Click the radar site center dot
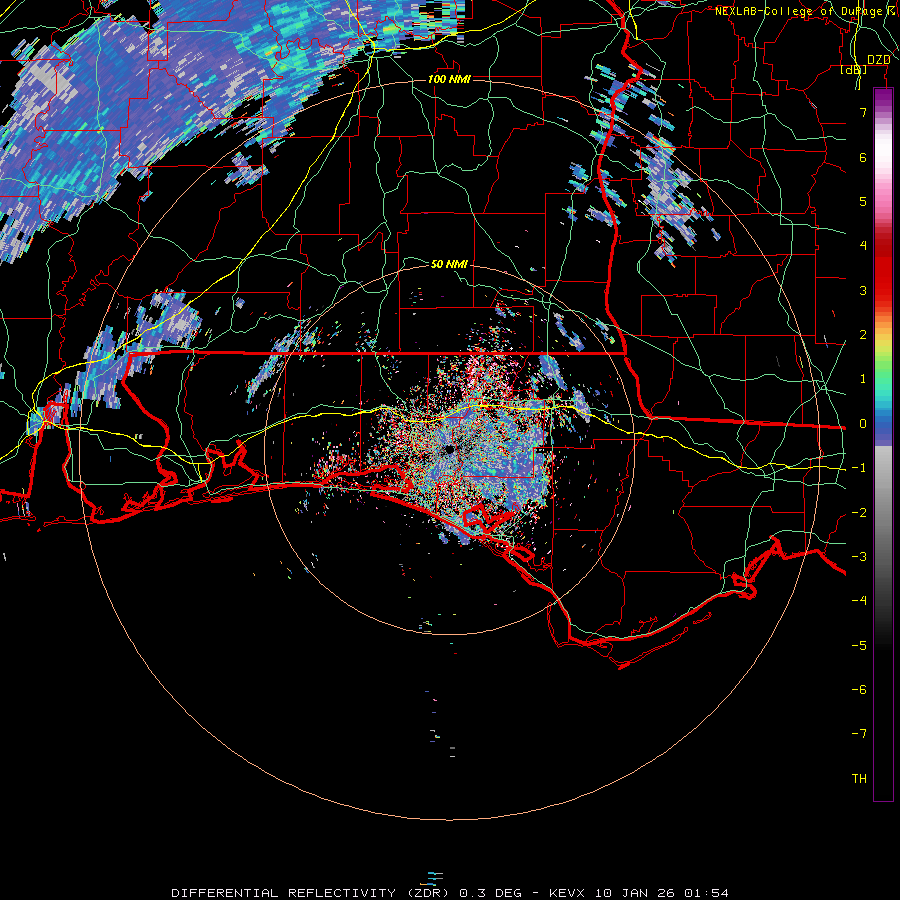This screenshot has width=900, height=900. click(x=449, y=449)
